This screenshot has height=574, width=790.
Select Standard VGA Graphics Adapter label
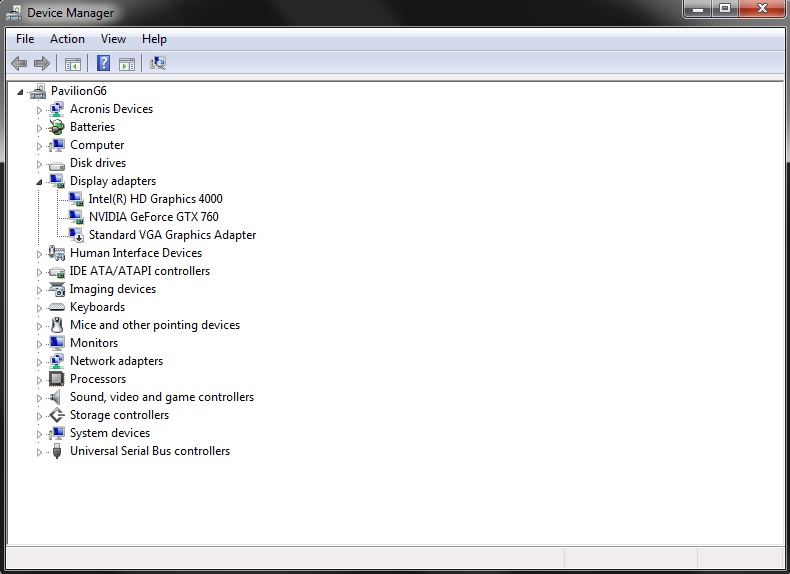pyautogui.click(x=172, y=235)
